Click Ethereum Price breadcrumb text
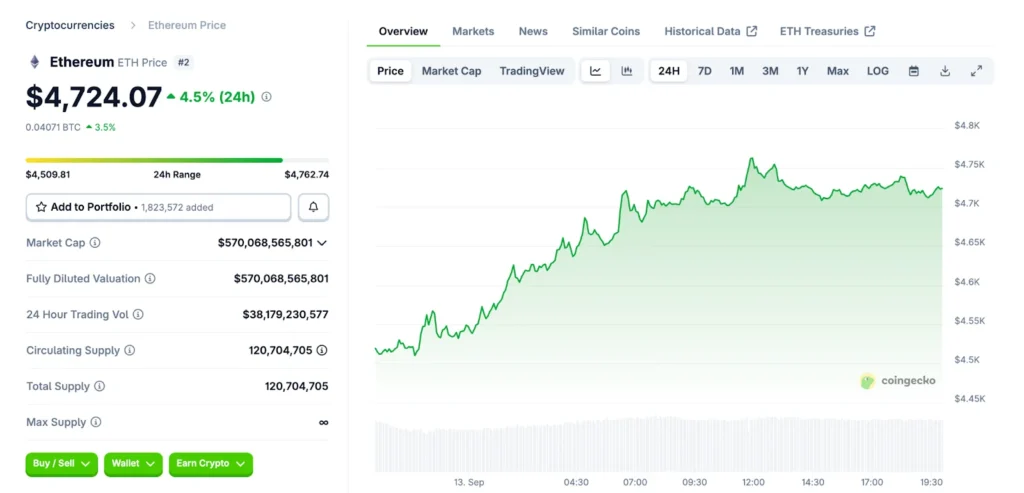This screenshot has height=493, width=1024. [x=187, y=25]
